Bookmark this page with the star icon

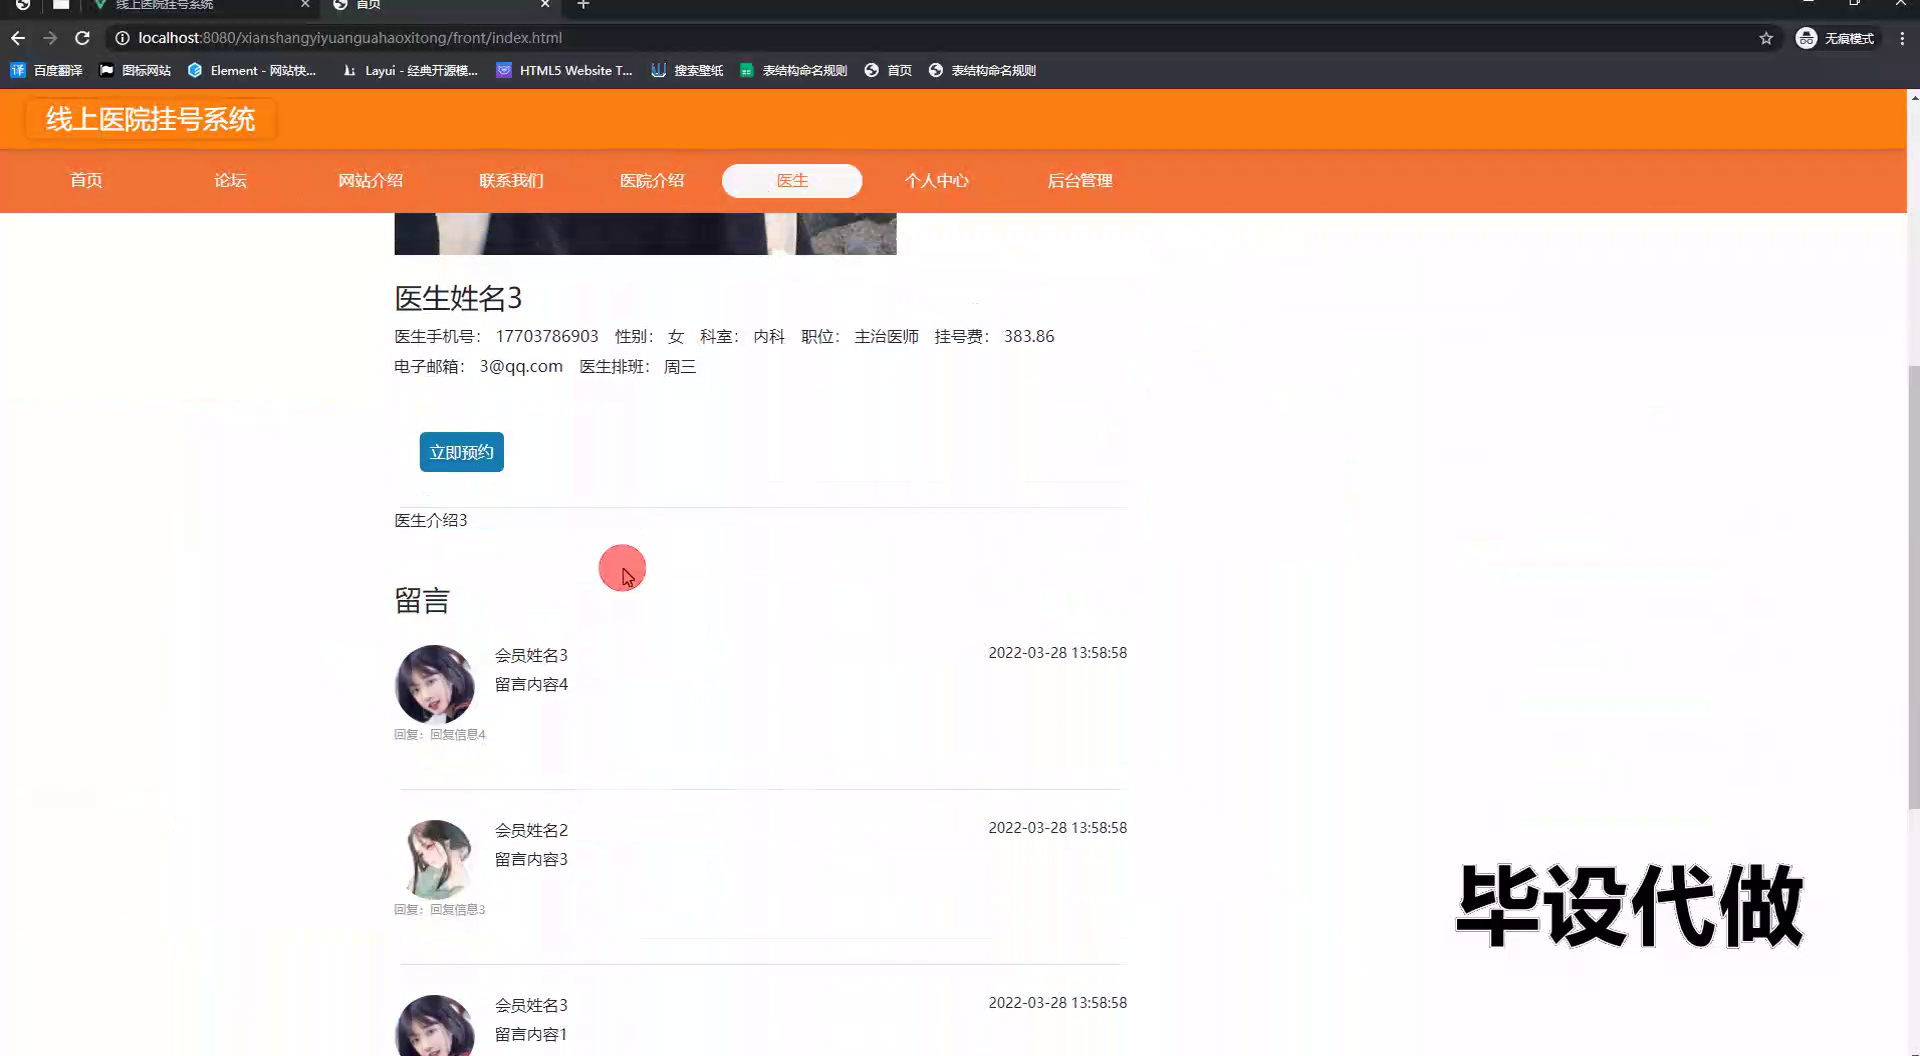pos(1766,38)
